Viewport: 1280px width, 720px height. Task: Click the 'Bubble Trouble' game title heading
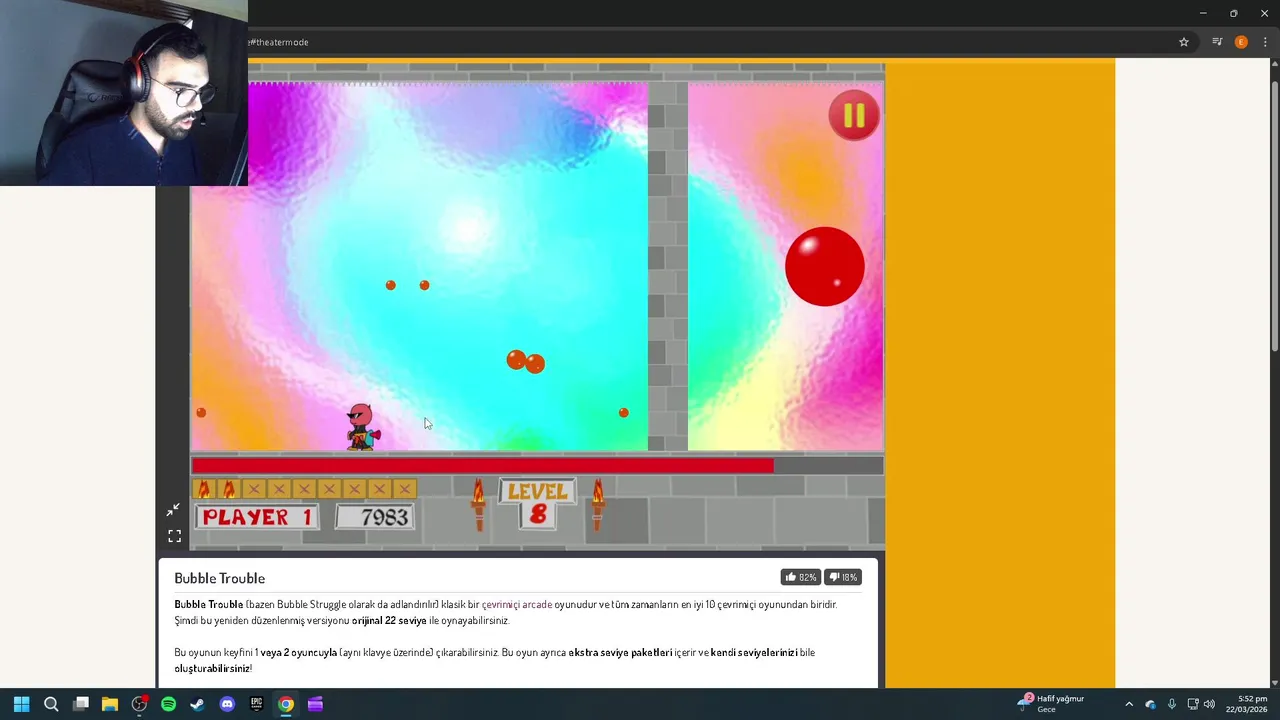coord(219,578)
